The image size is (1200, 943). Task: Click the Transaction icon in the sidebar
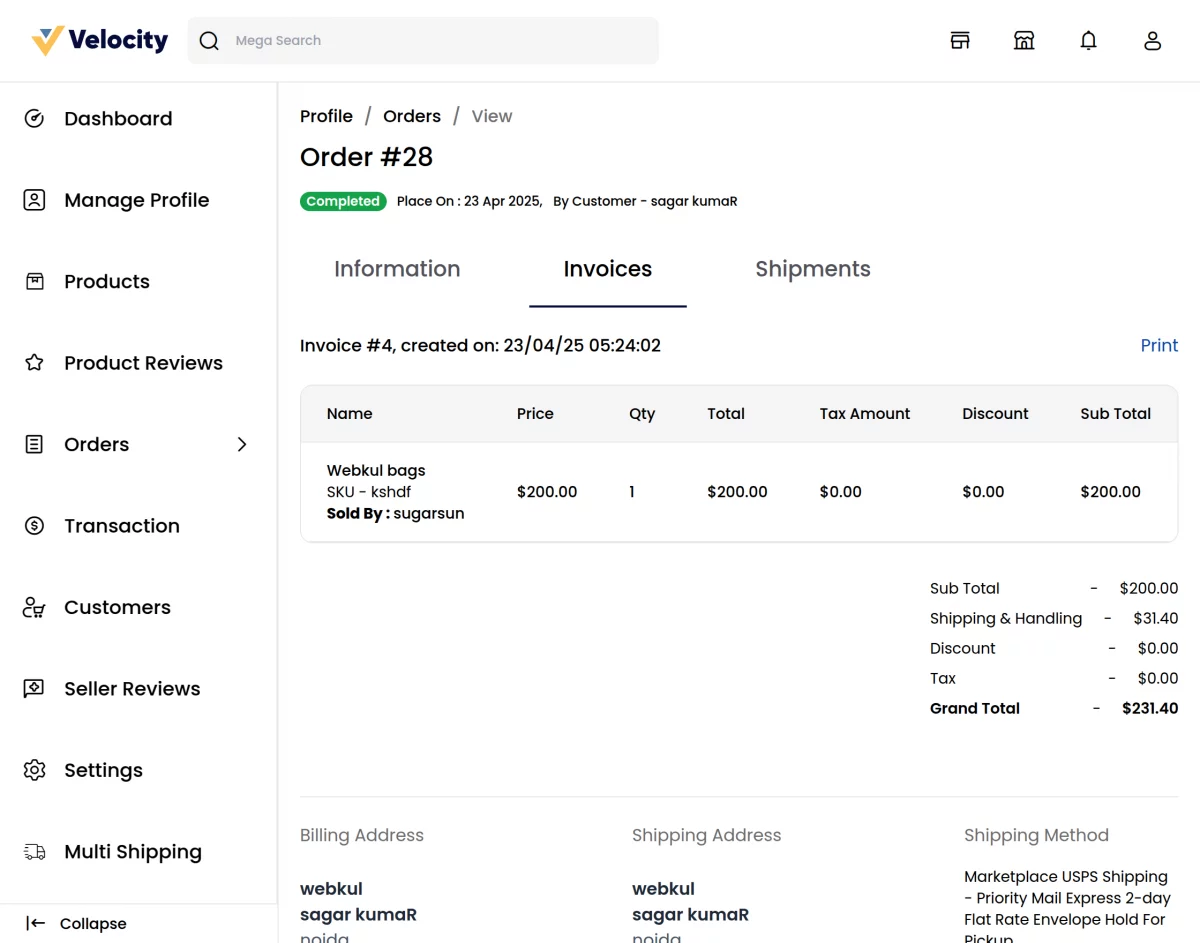tap(34, 525)
